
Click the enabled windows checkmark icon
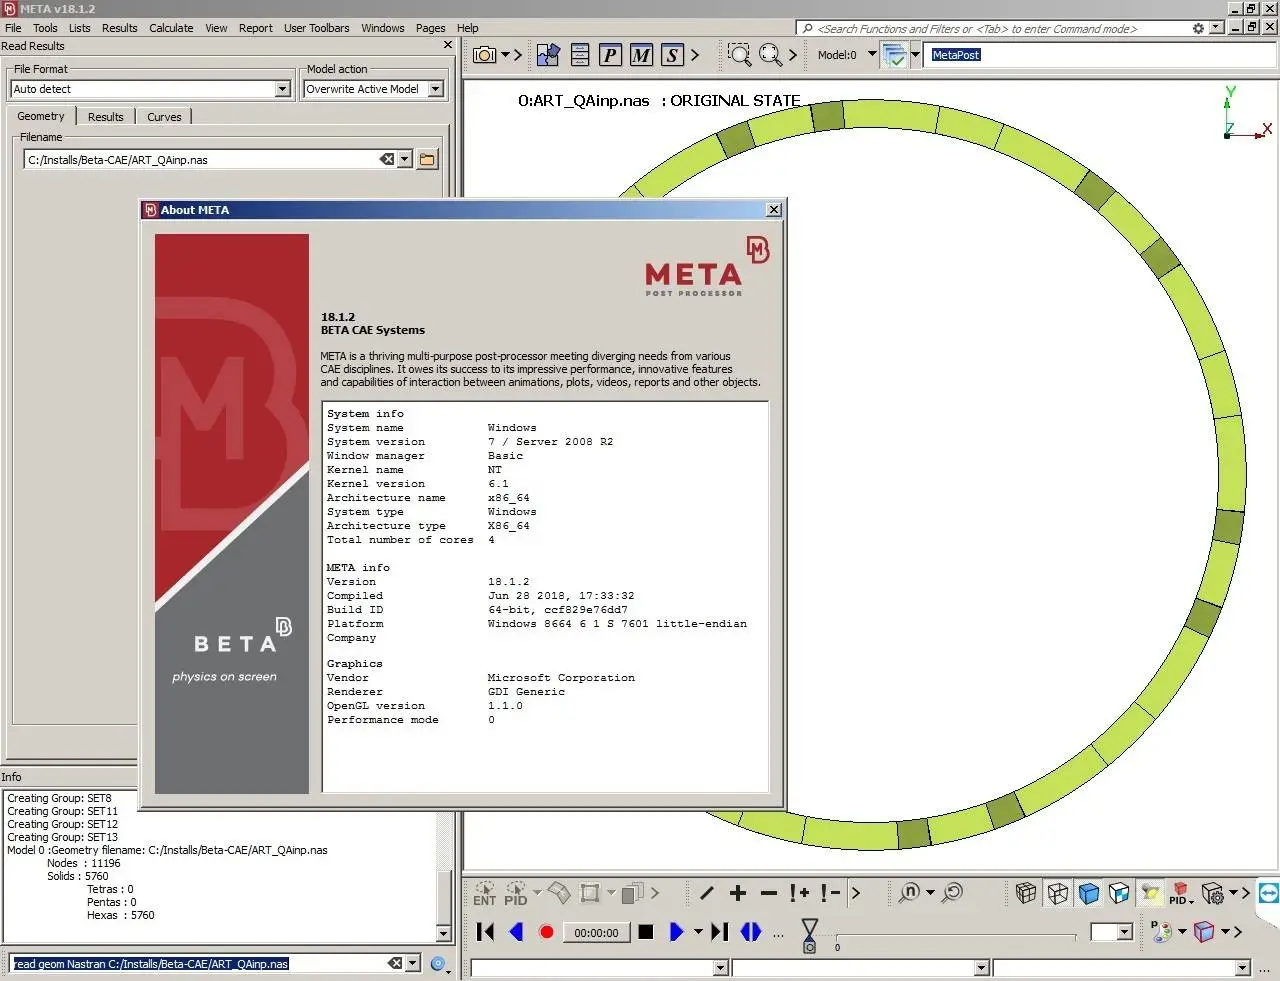click(x=894, y=55)
